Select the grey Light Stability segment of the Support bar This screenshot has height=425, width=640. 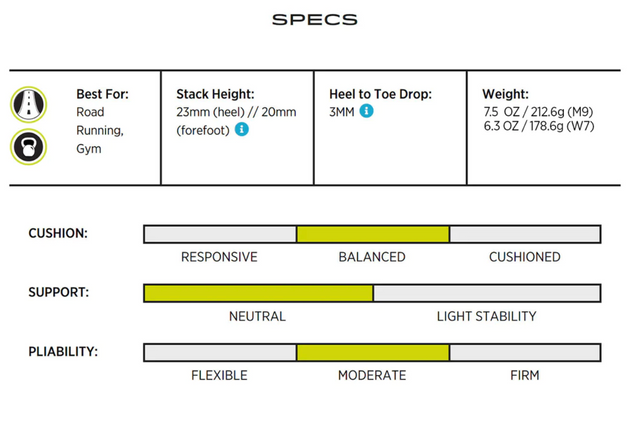(487, 293)
